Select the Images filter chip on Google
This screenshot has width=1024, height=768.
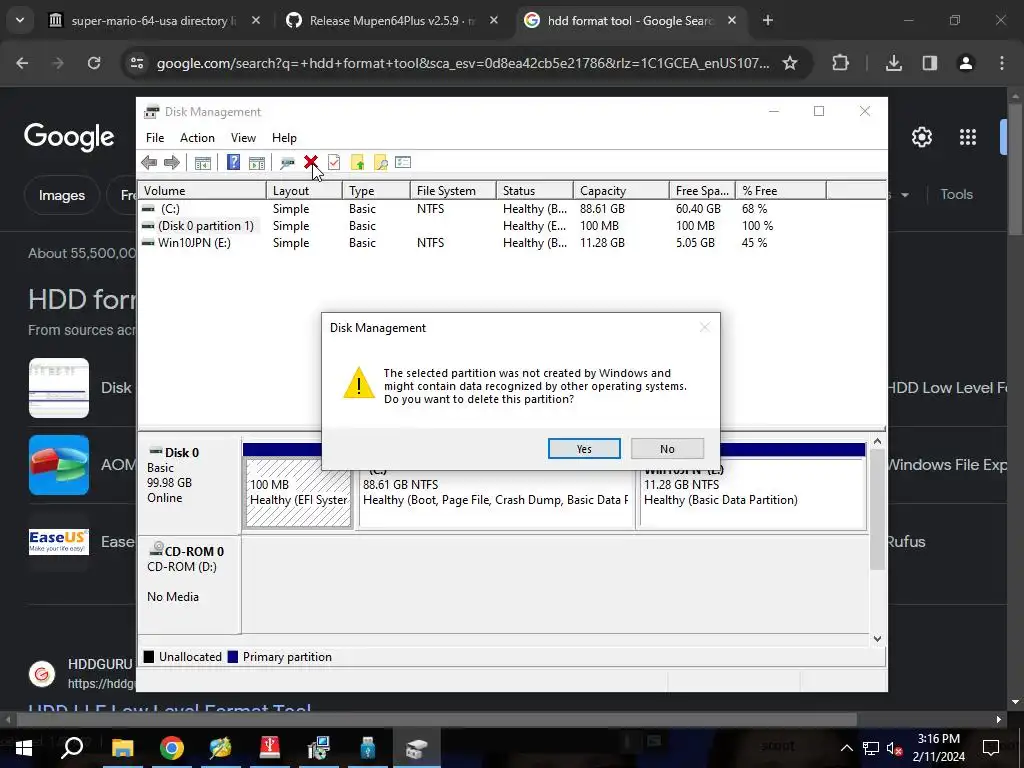(x=61, y=195)
